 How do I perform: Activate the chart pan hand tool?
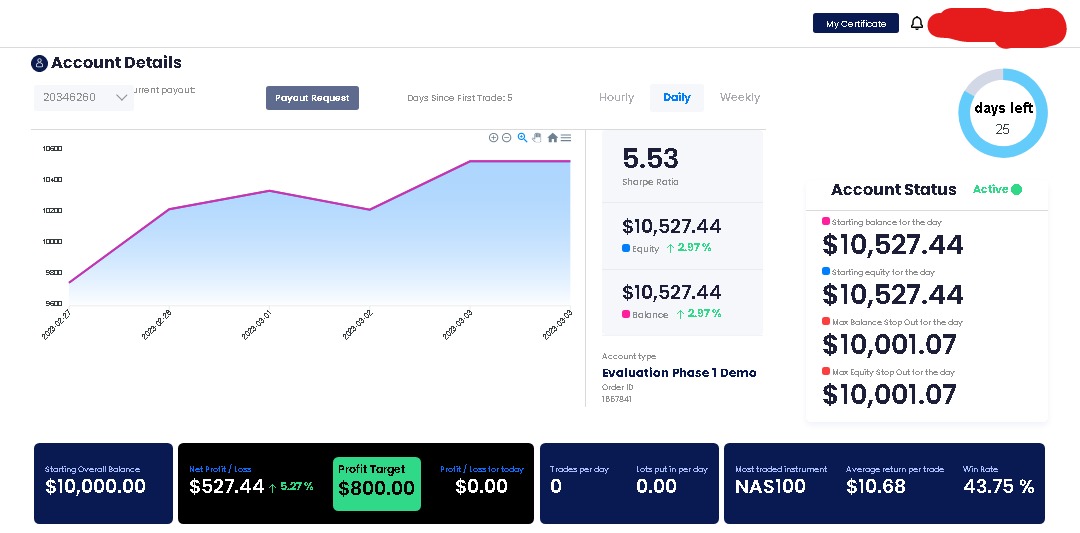point(537,138)
